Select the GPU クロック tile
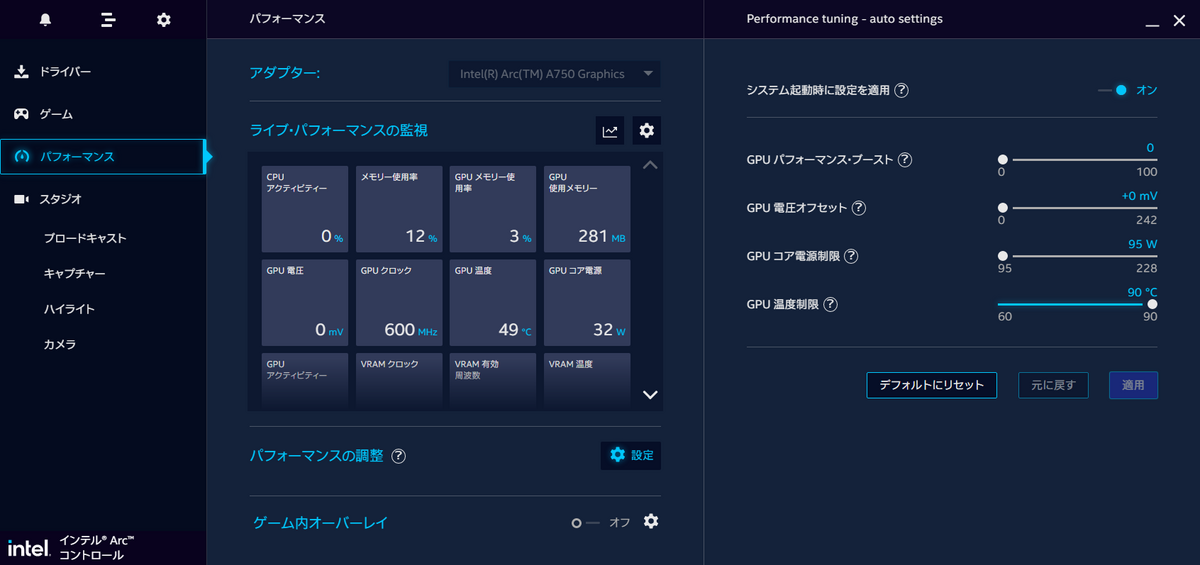Screen dimensions: 1200x565 pyautogui.click(x=399, y=303)
